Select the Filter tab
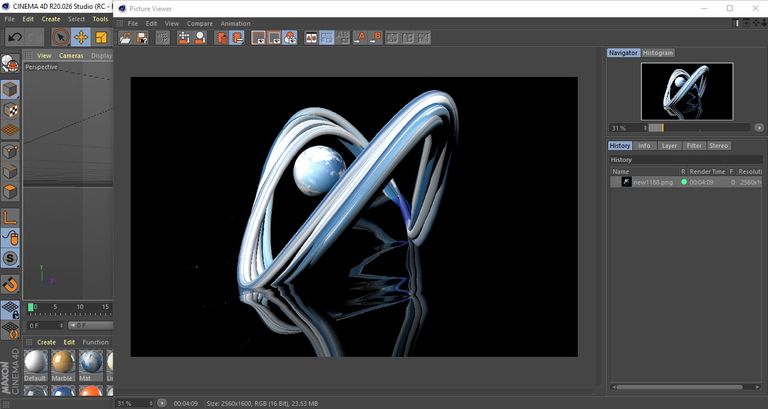 [x=694, y=146]
